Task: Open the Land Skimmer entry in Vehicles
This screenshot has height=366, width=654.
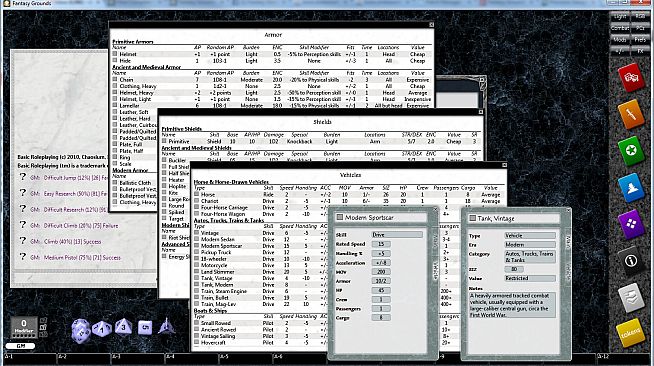Action: pos(217,272)
